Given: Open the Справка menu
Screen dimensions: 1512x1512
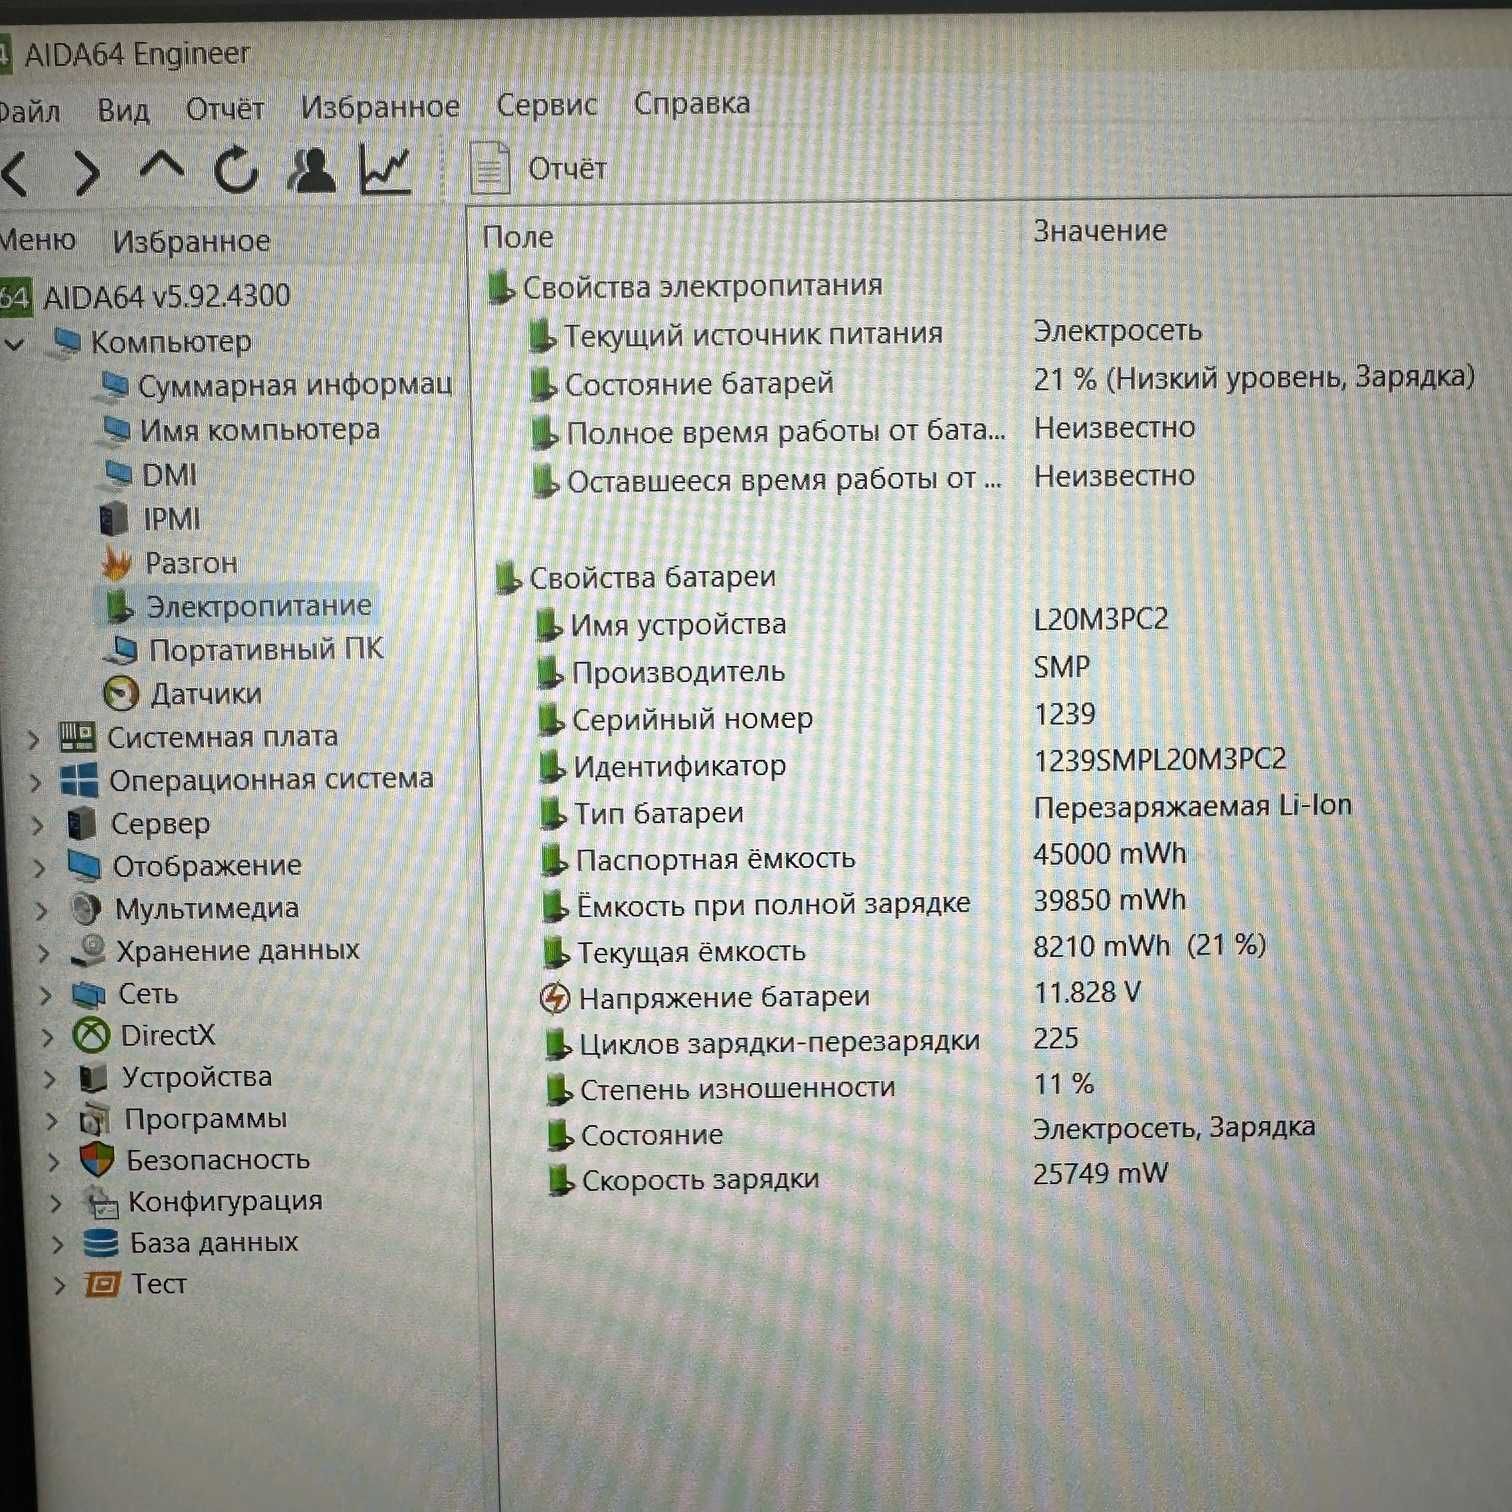Looking at the screenshot, I should coord(692,103).
